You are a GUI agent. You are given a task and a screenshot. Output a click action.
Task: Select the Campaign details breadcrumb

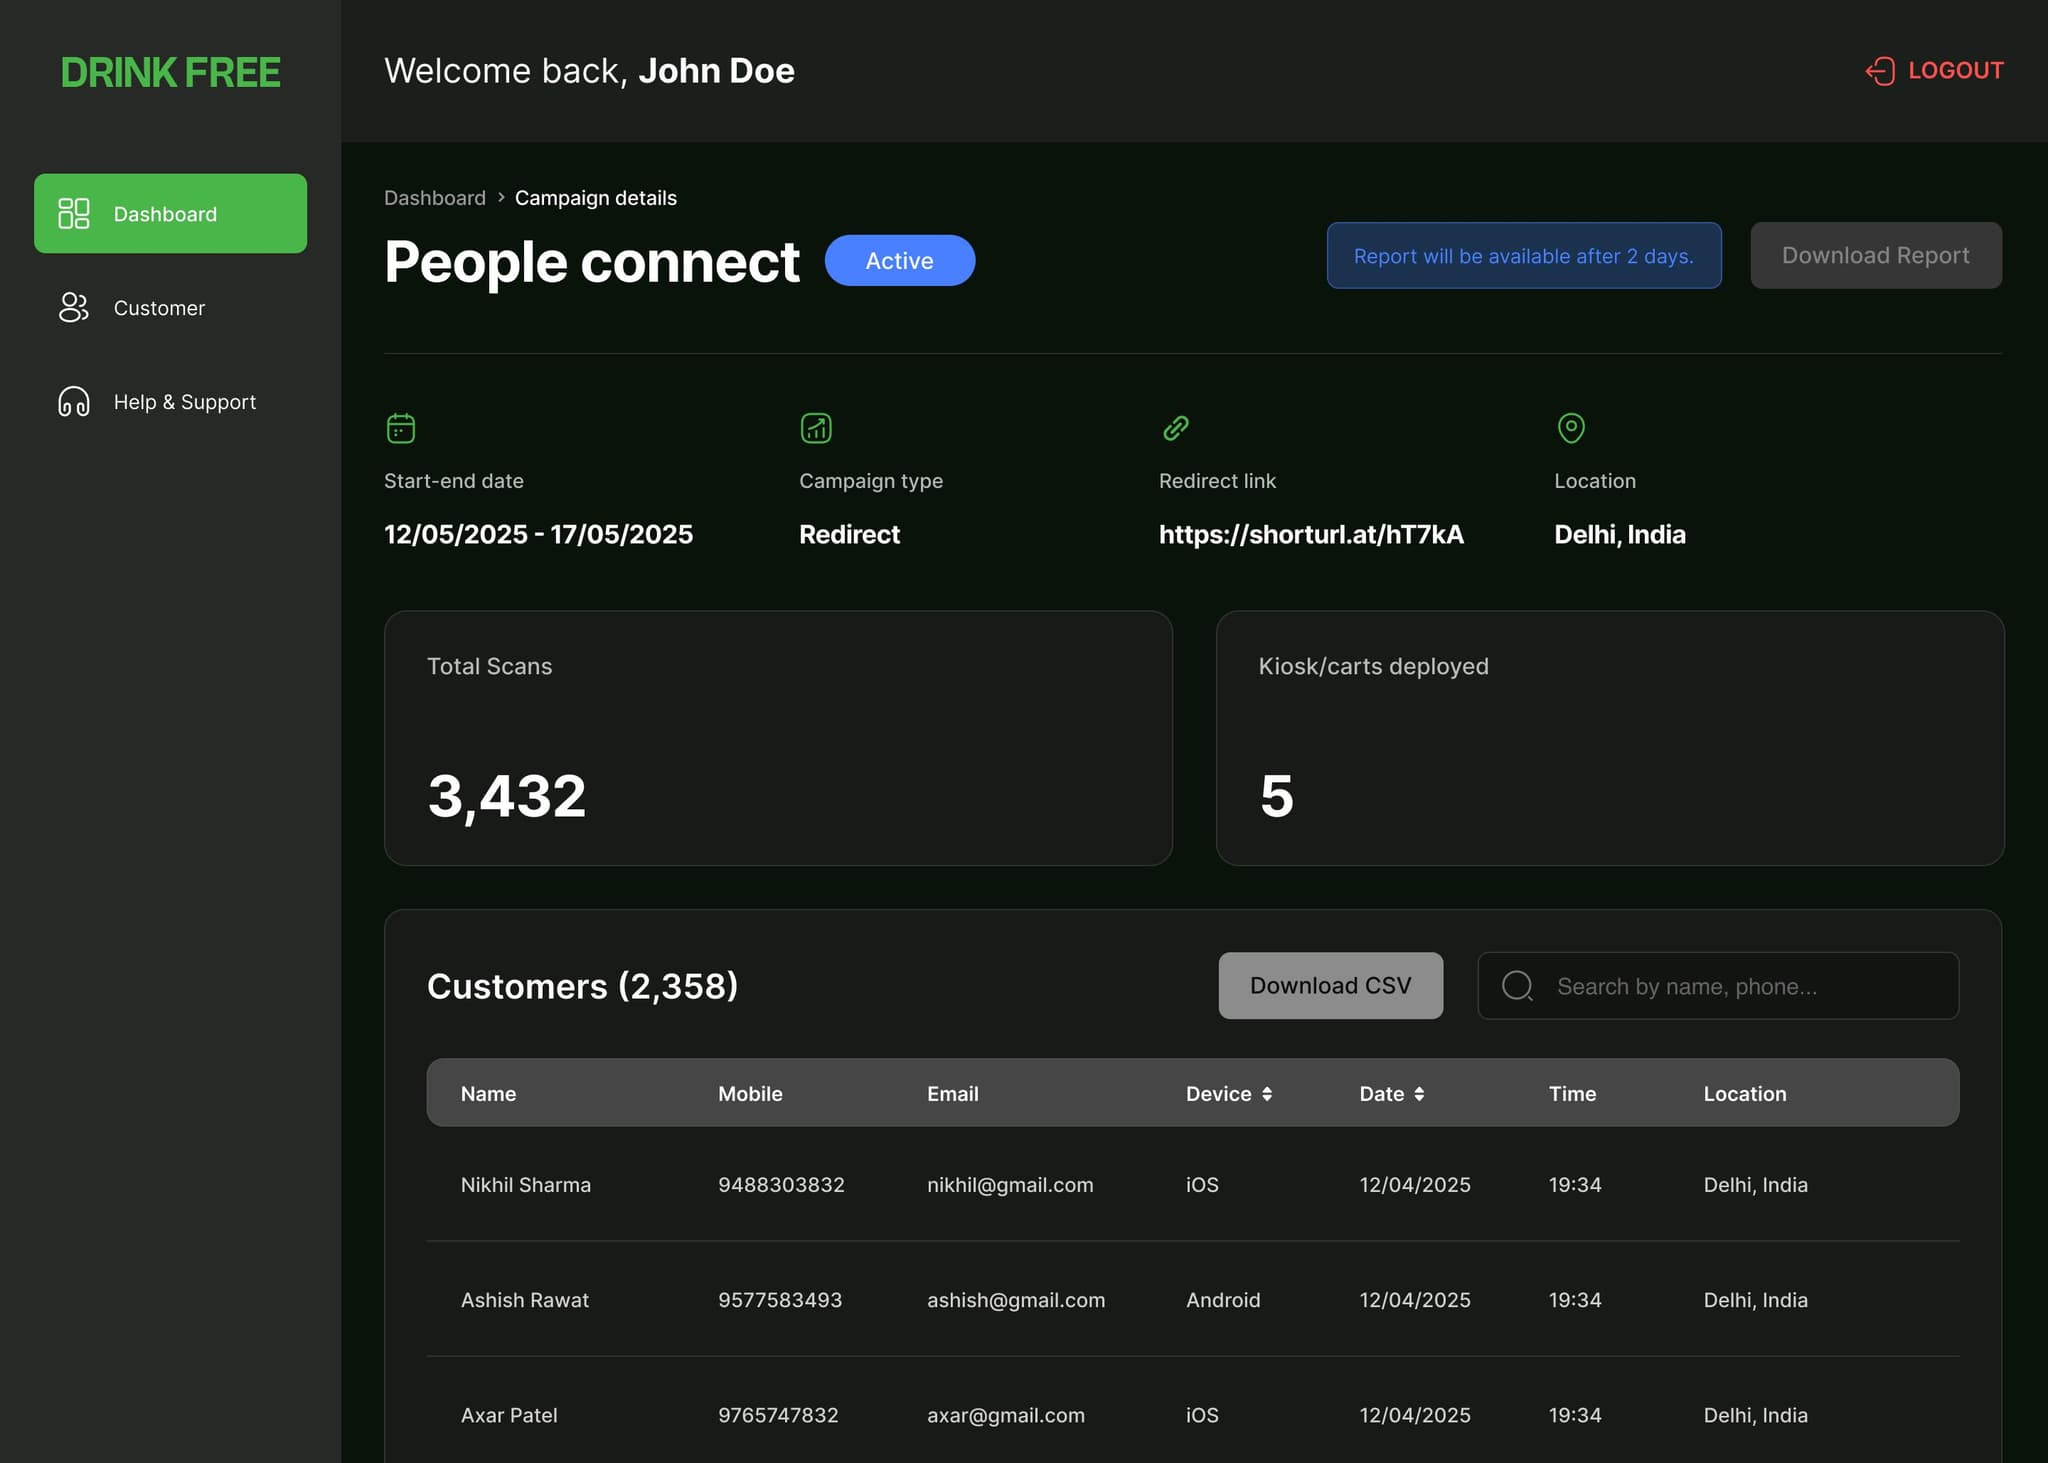click(x=596, y=198)
